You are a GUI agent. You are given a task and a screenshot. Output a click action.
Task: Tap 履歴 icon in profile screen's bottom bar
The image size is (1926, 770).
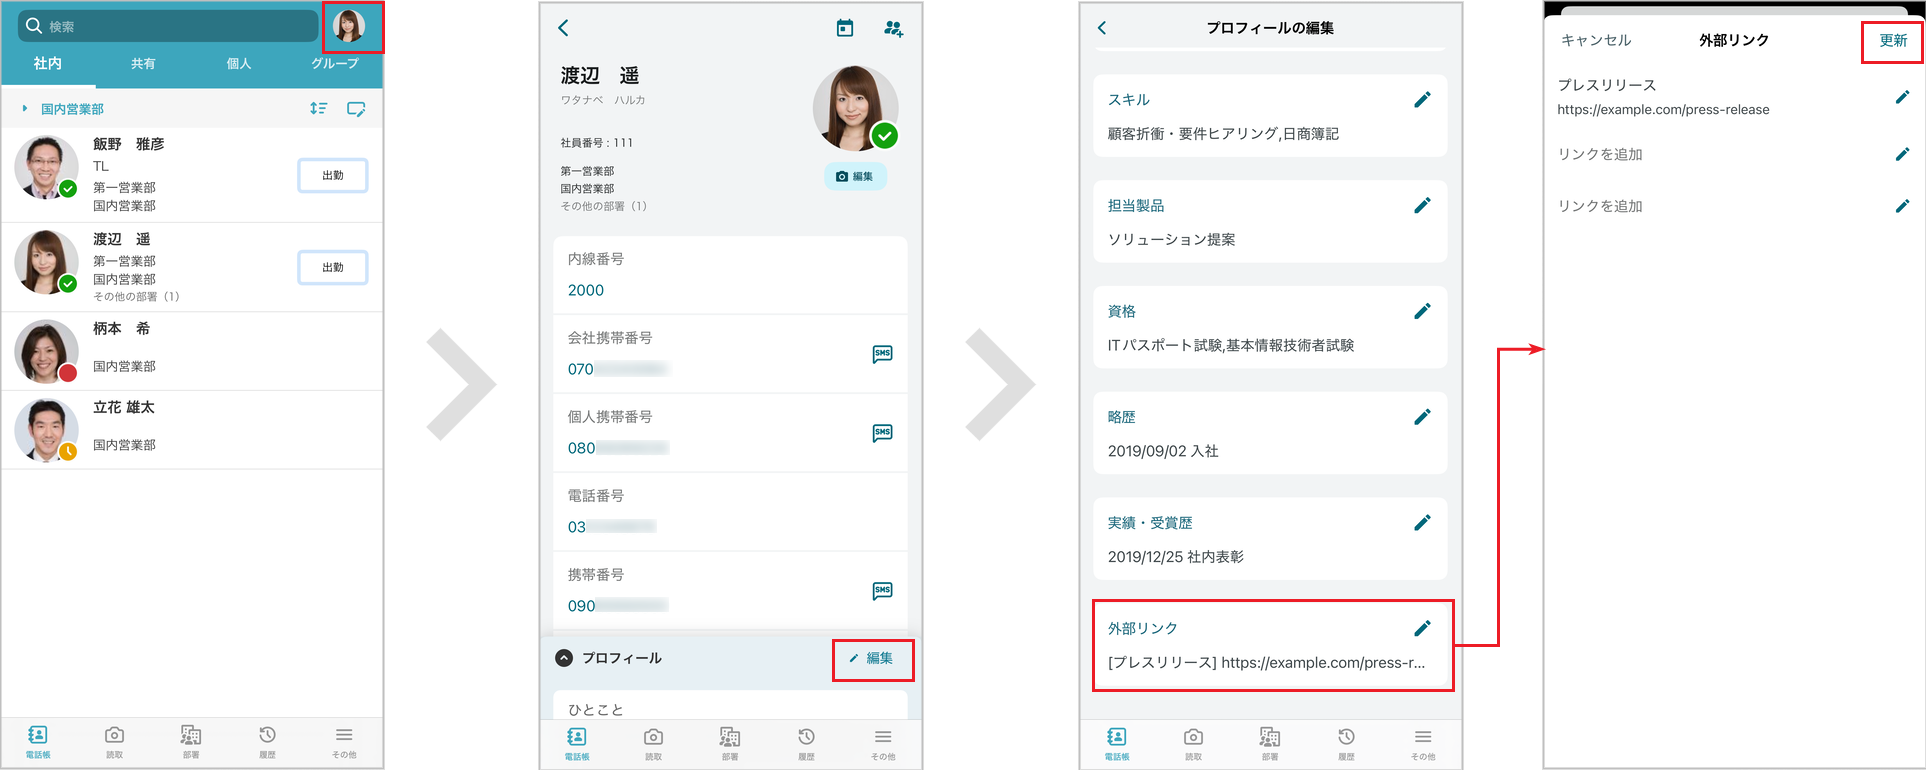pyautogui.click(x=807, y=744)
